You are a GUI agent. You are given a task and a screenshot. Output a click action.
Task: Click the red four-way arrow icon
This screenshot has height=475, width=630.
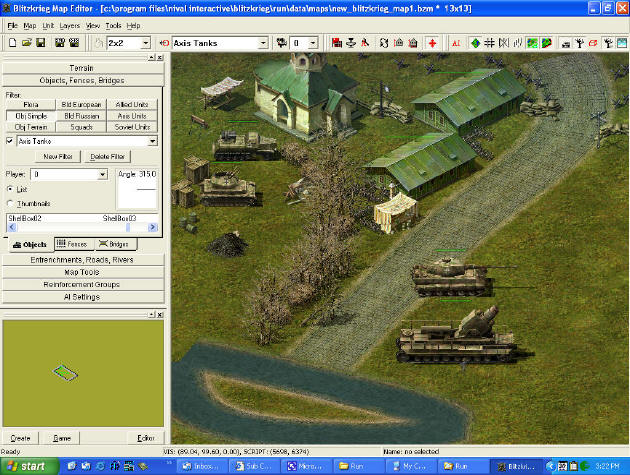[x=432, y=43]
